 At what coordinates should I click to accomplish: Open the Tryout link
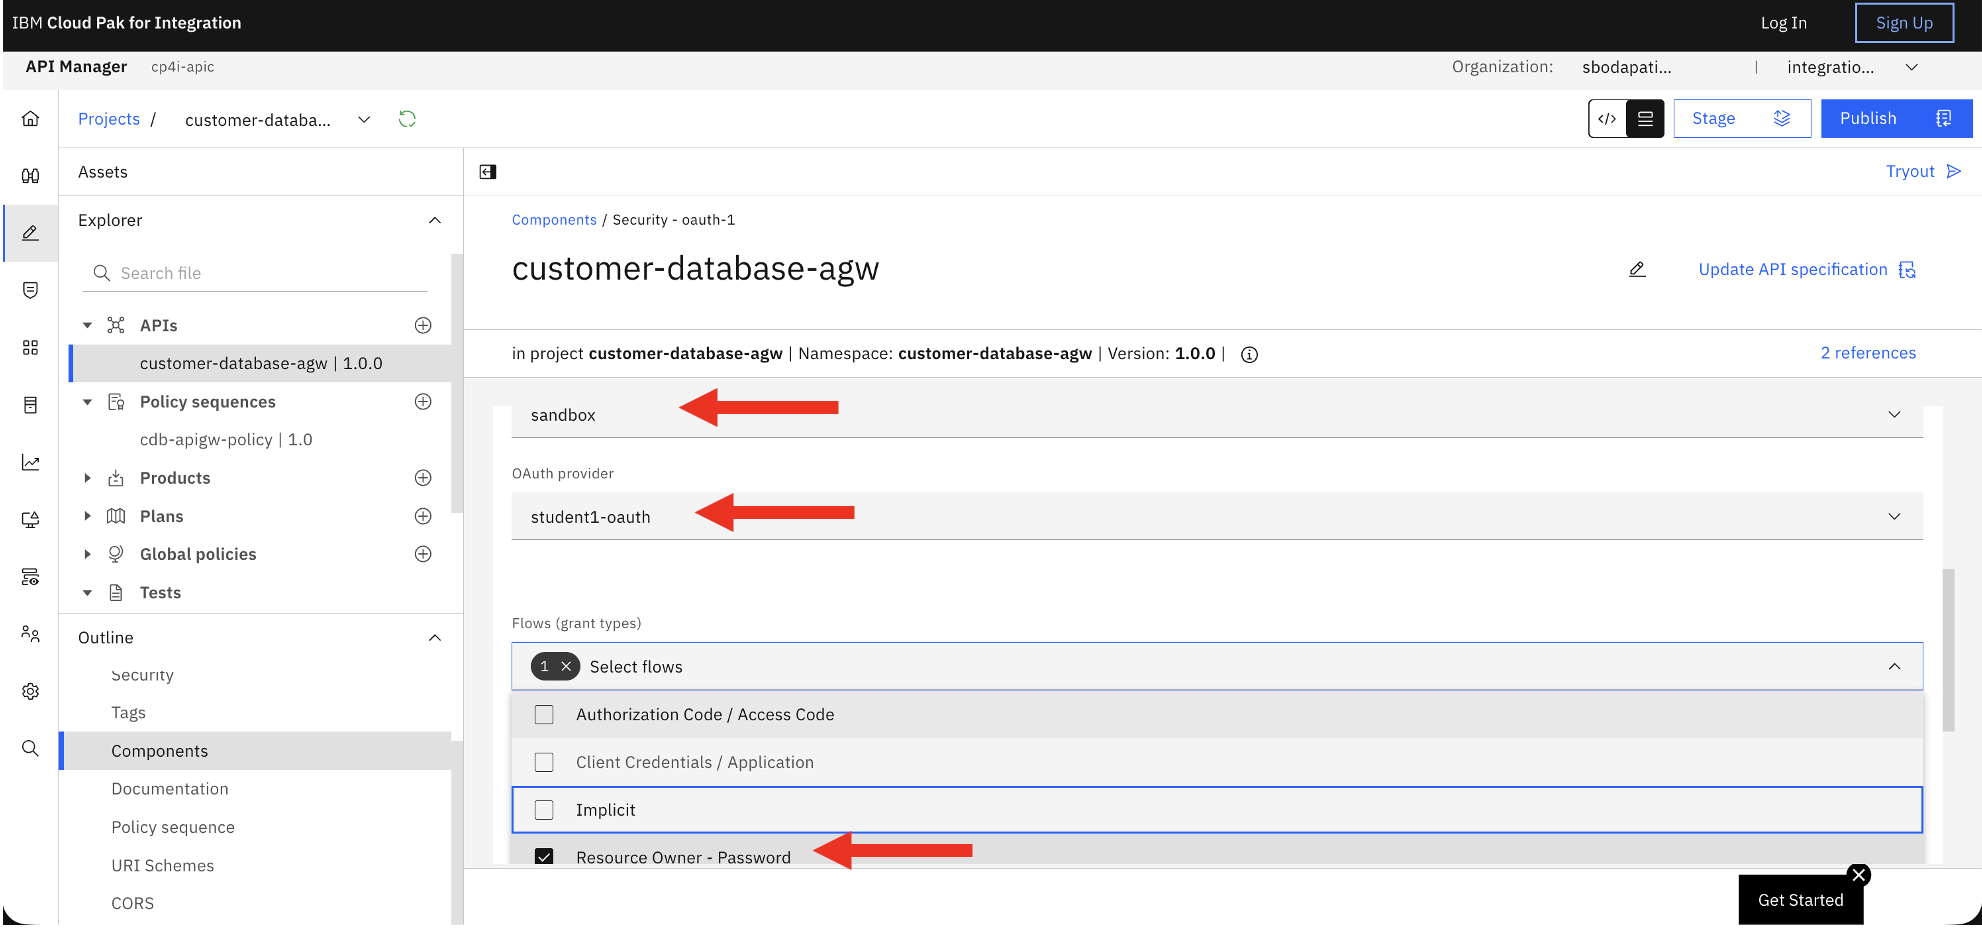point(1923,172)
